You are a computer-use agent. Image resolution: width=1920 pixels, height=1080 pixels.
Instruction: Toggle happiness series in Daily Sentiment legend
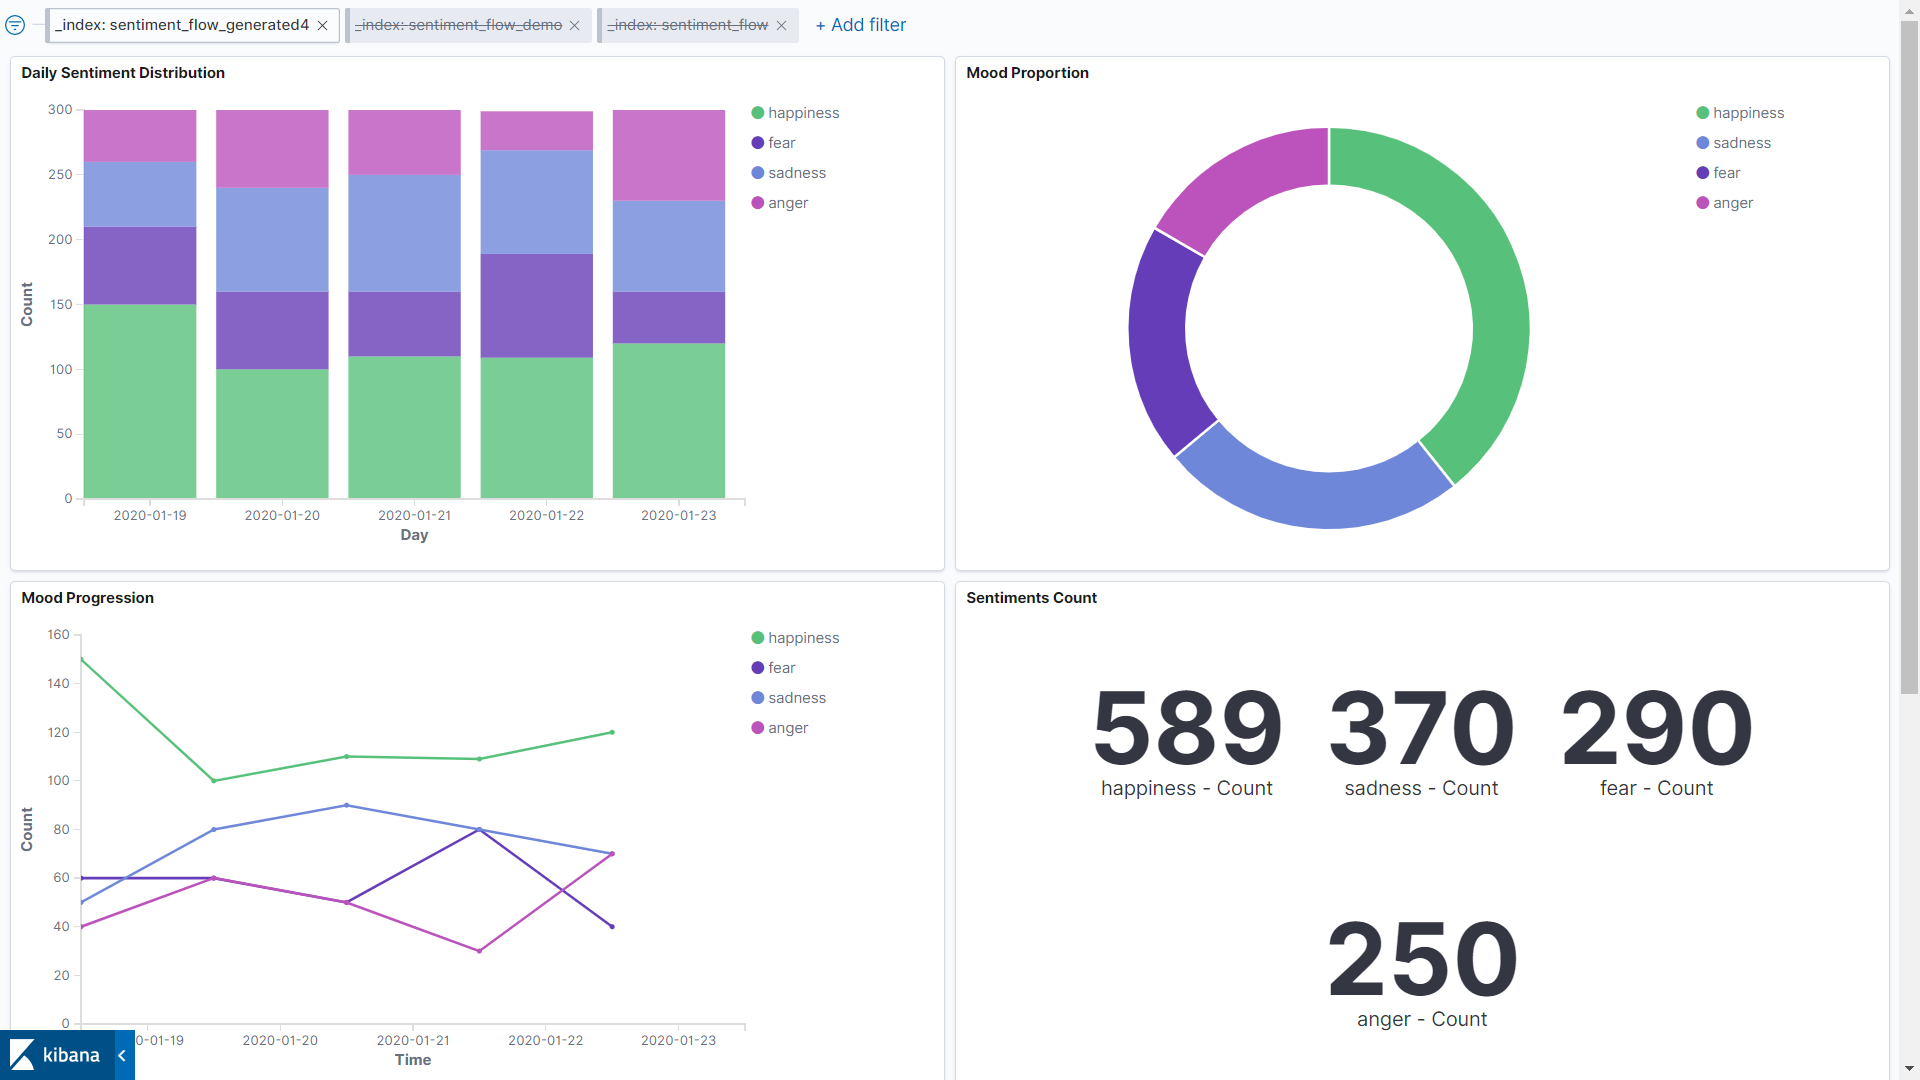coord(803,113)
